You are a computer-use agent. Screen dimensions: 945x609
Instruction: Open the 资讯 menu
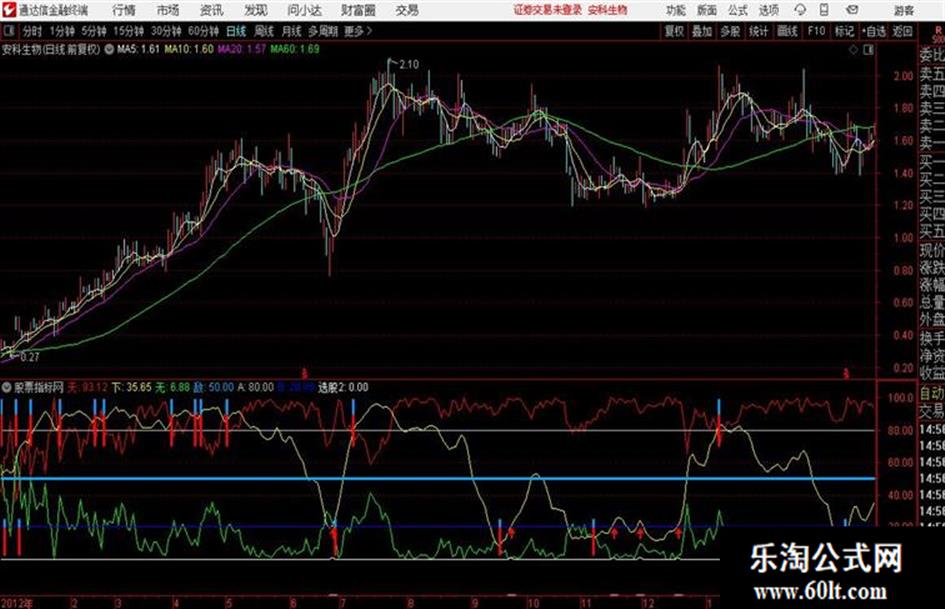point(212,10)
